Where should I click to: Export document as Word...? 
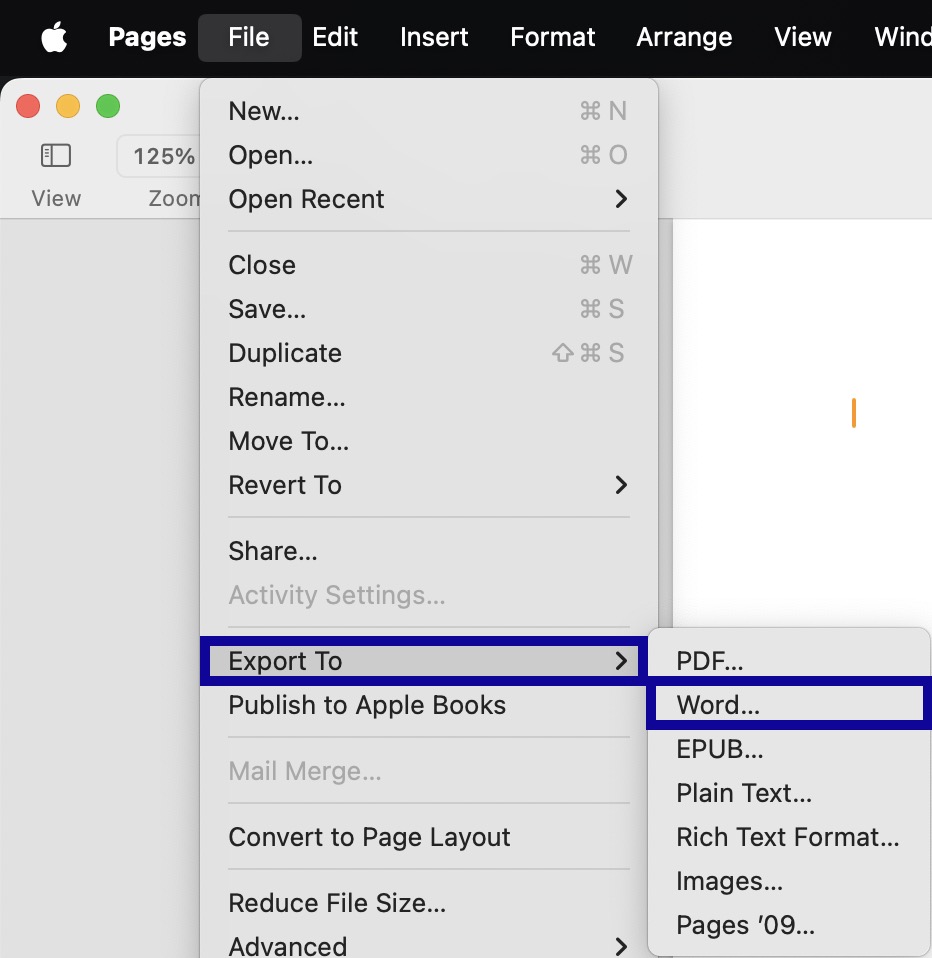[x=789, y=705]
